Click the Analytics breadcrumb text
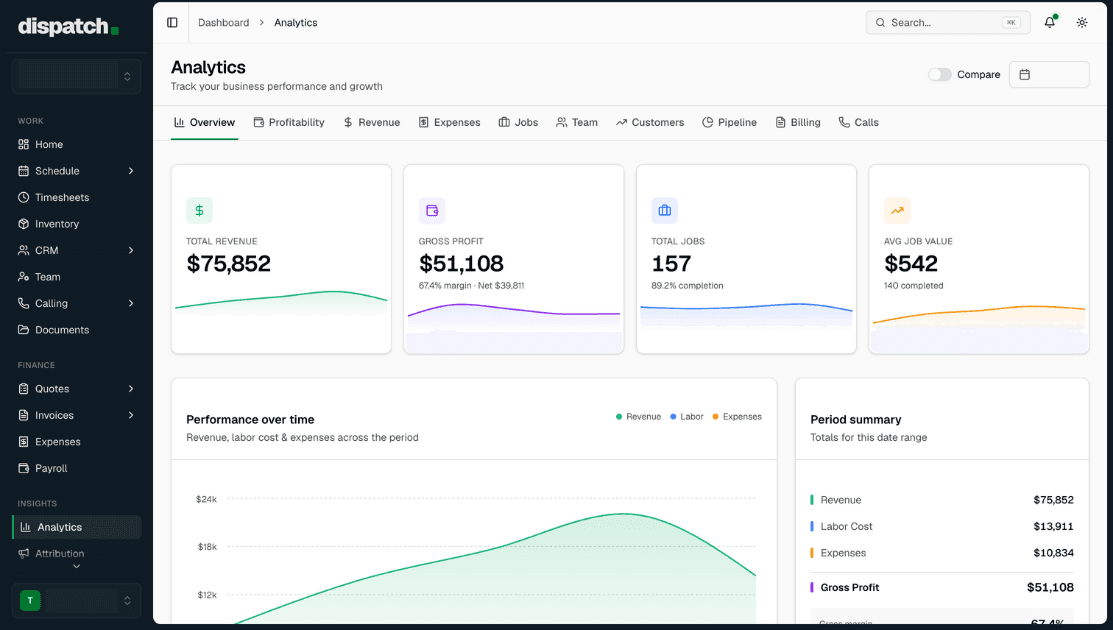The width and height of the screenshot is (1113, 630). pos(295,23)
